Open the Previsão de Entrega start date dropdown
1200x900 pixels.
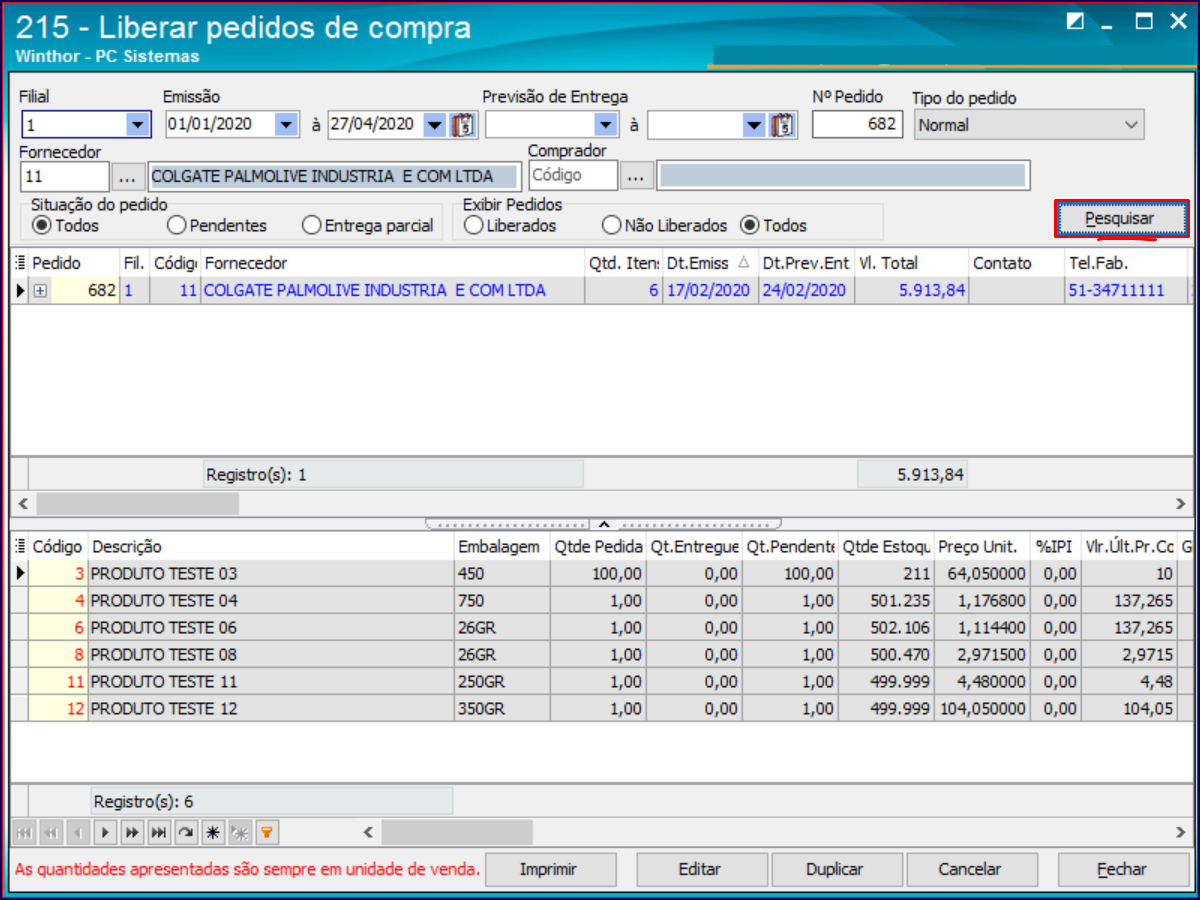pos(606,125)
